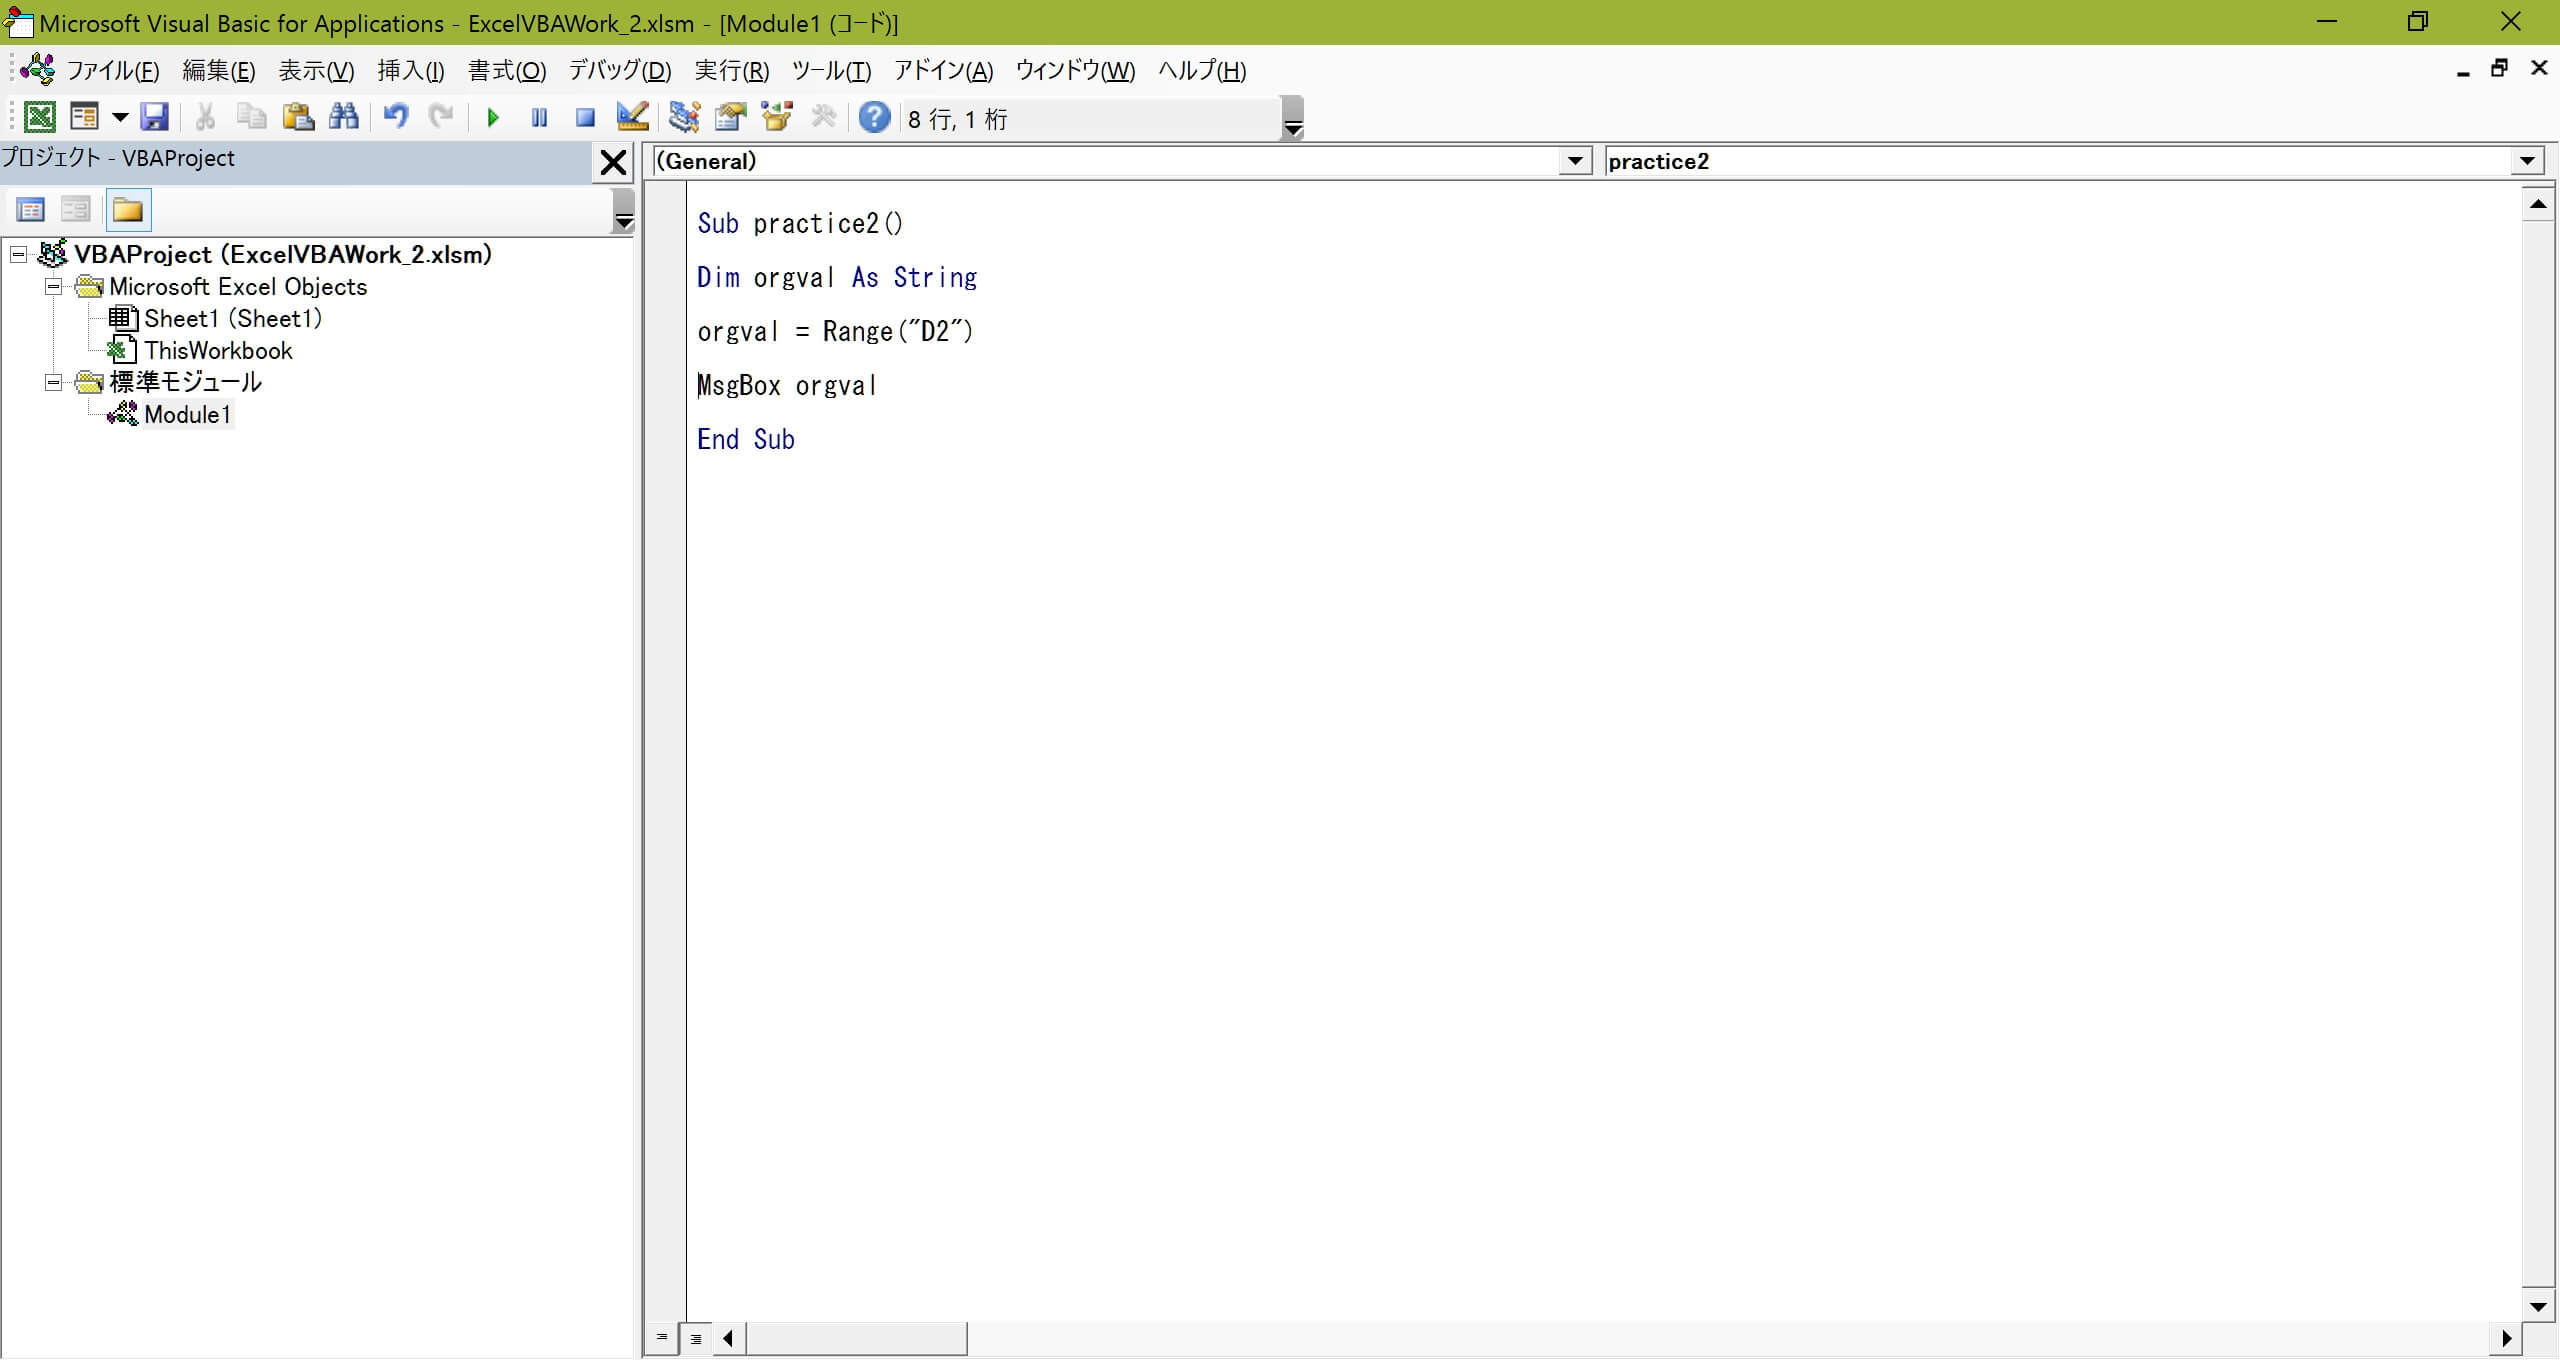The height and width of the screenshot is (1360, 2560).
Task: Click the horizontal scrollbar thumb in code window
Action: pyautogui.click(x=856, y=1338)
